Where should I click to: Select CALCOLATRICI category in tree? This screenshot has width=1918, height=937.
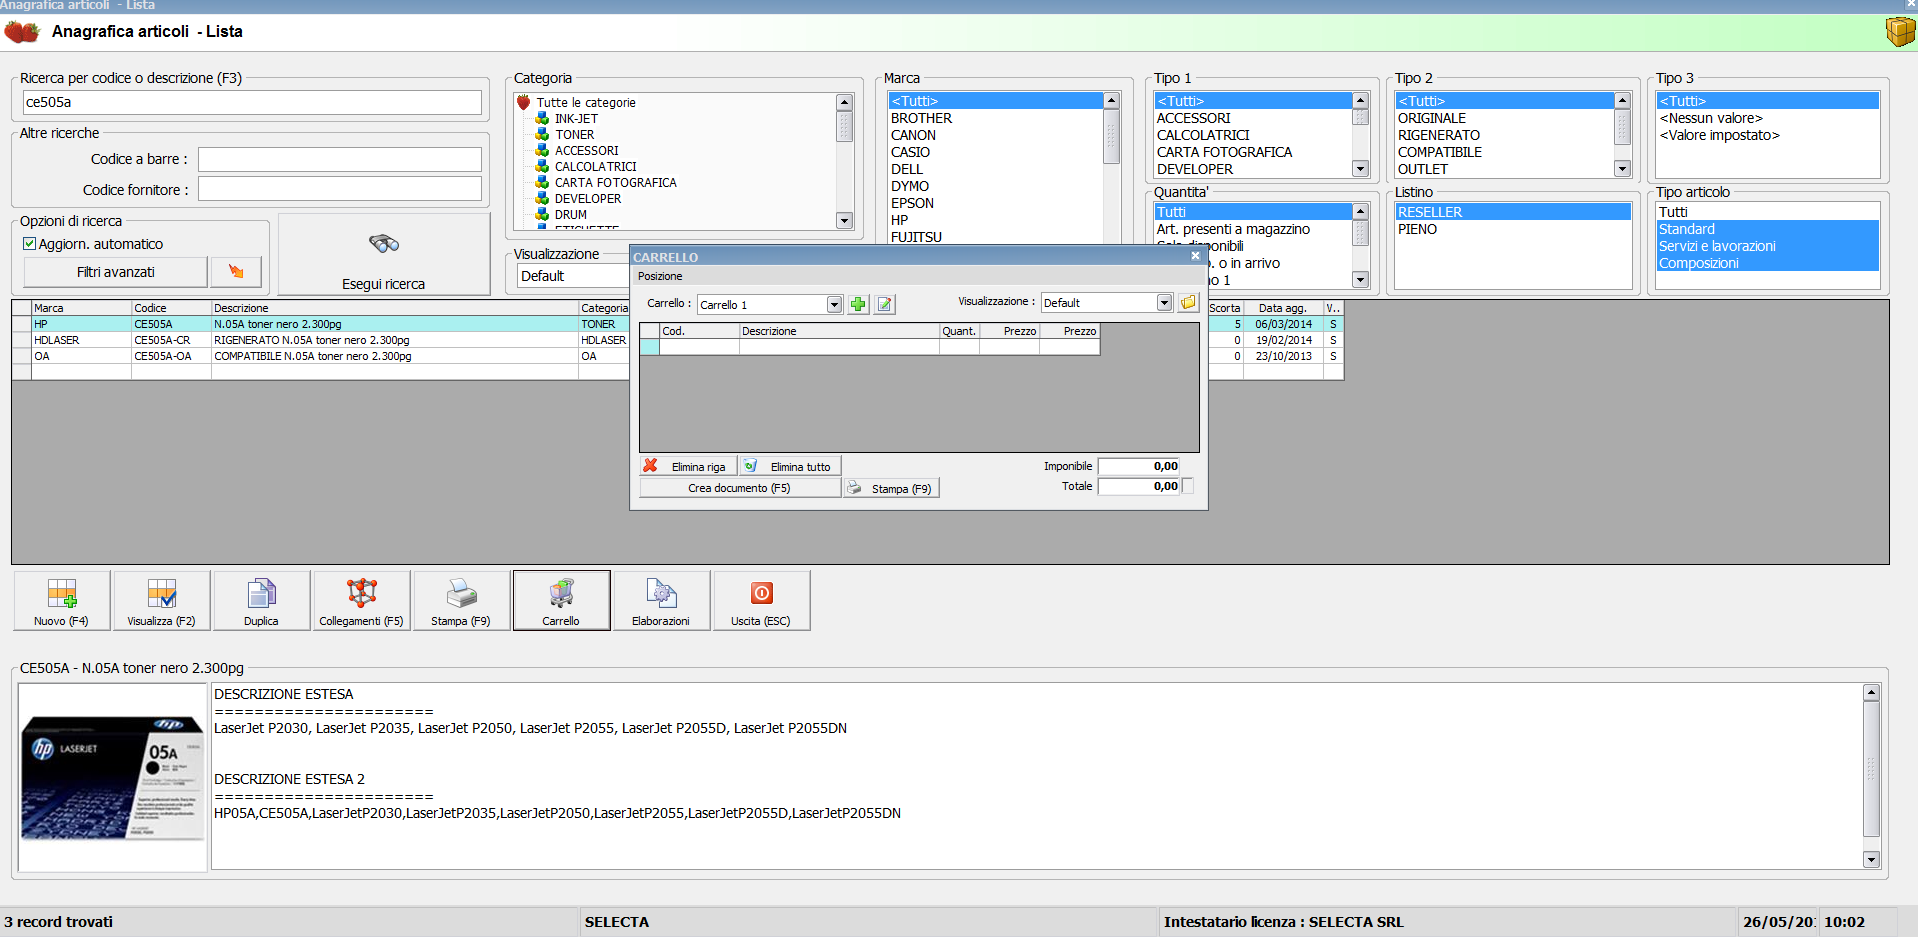595,166
